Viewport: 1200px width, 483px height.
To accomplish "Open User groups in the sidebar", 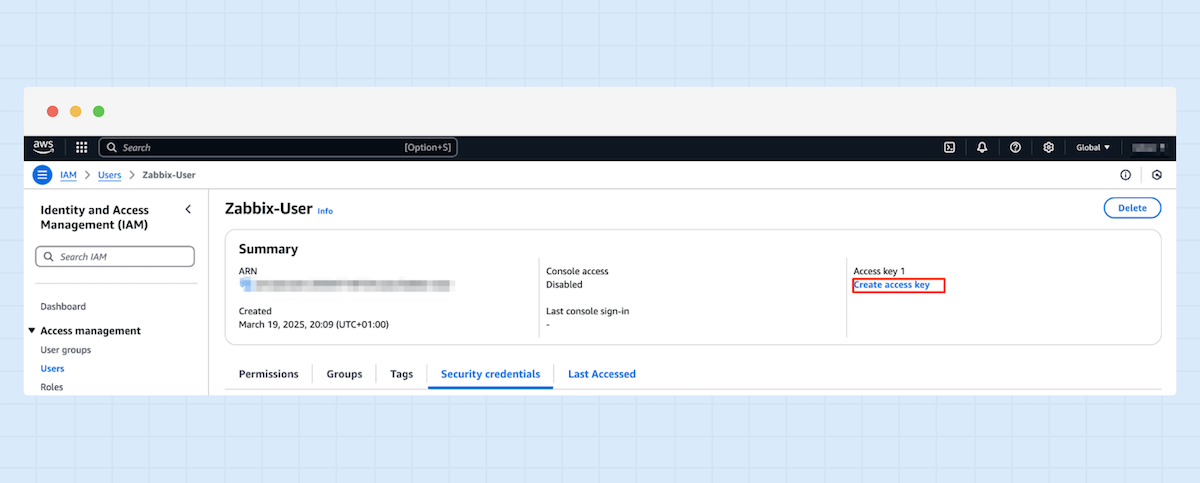I will click(x=66, y=350).
